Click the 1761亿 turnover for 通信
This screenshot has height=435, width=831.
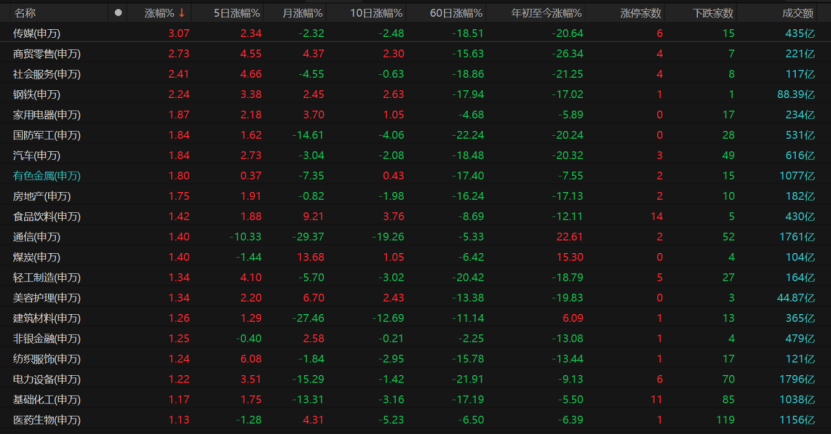pyautogui.click(x=797, y=237)
